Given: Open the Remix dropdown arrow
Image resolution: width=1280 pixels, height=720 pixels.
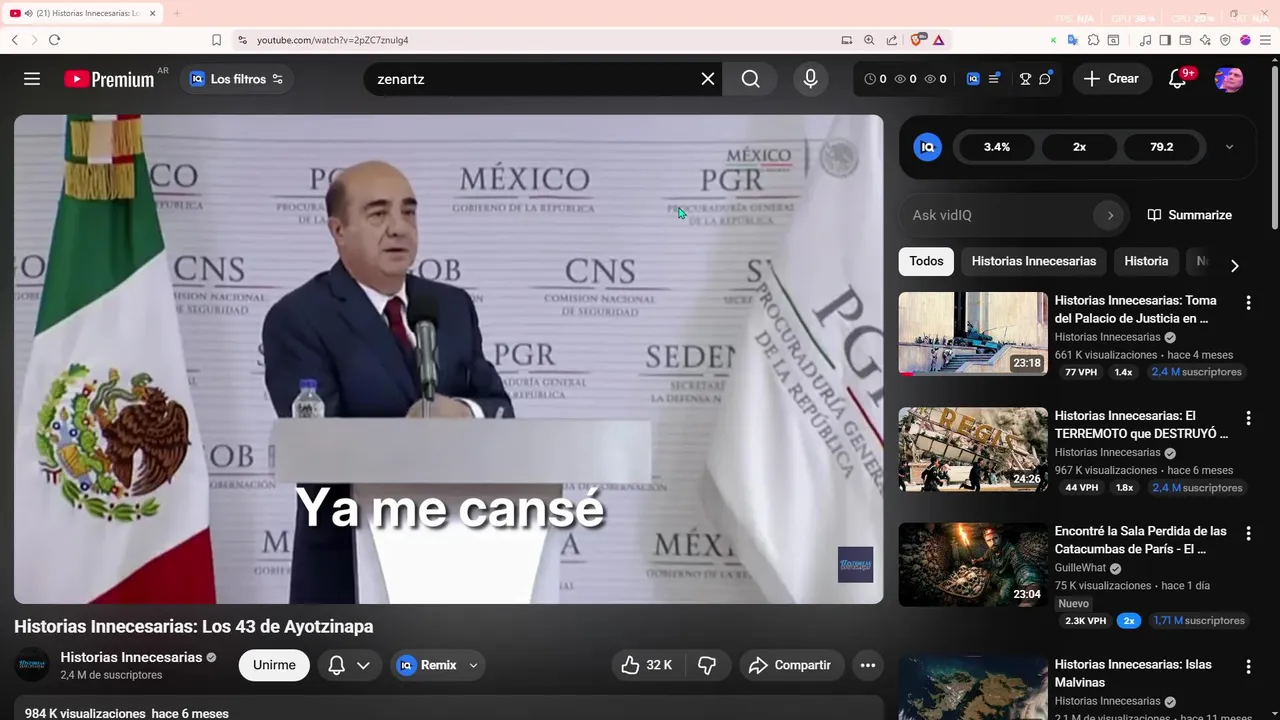Looking at the screenshot, I should click(473, 665).
